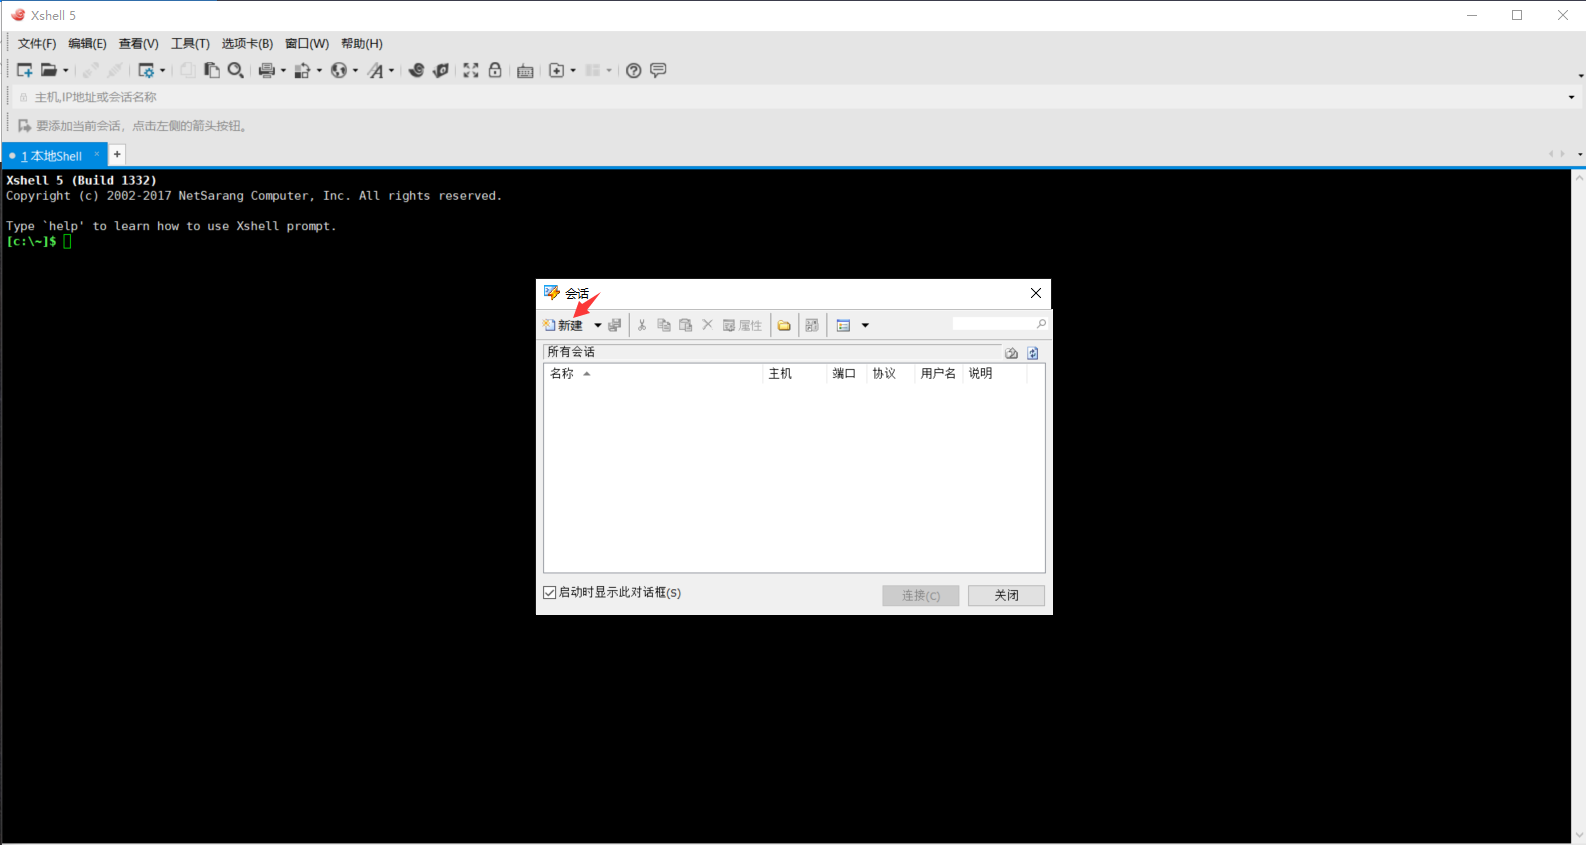Open the 窗口(W) menu

click(x=307, y=43)
